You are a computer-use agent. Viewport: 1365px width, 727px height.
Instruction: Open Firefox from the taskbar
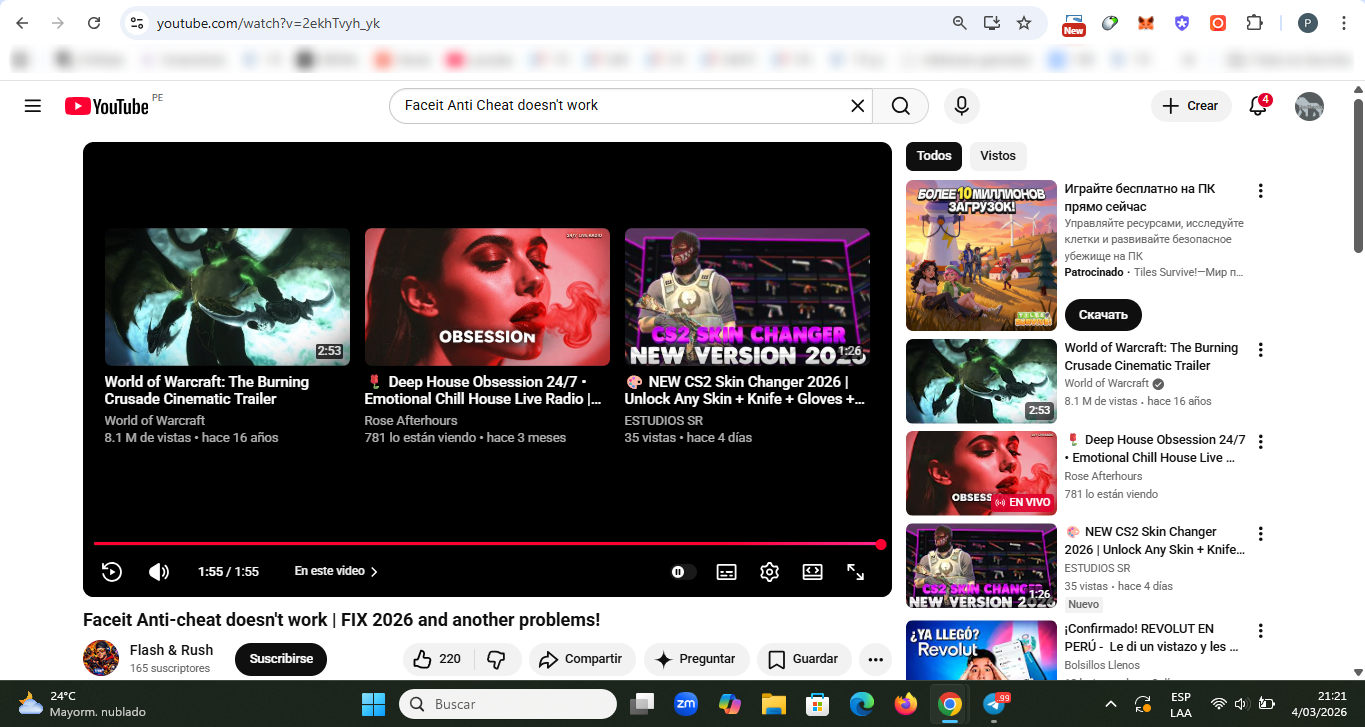coord(906,704)
